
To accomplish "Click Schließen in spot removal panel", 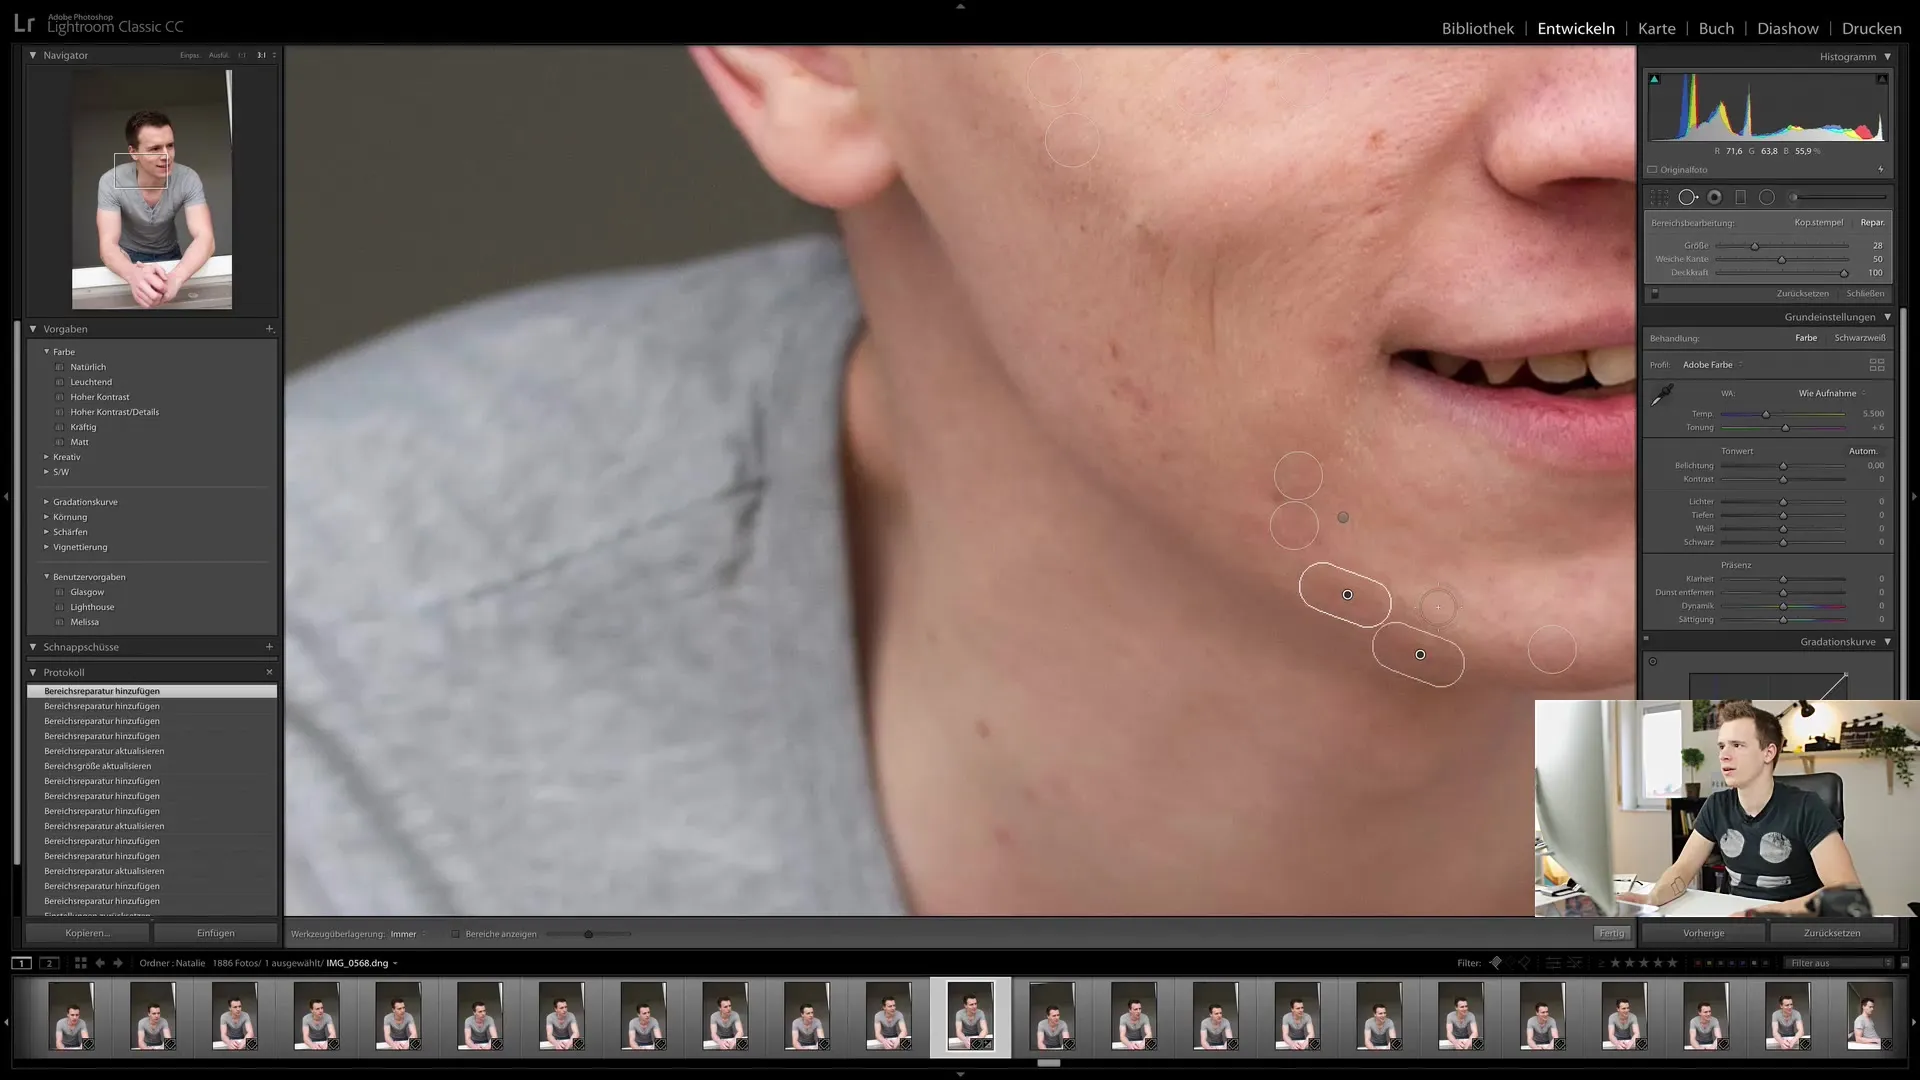I will (x=1865, y=294).
